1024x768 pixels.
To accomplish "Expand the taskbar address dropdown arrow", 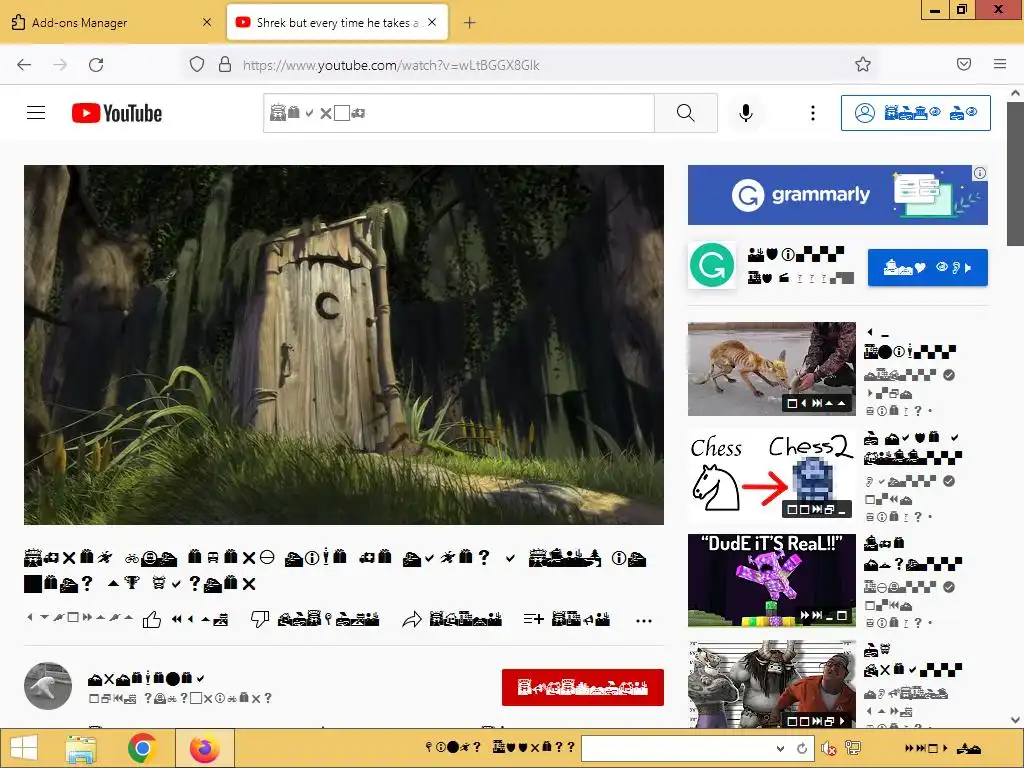I will pyautogui.click(x=780, y=748).
